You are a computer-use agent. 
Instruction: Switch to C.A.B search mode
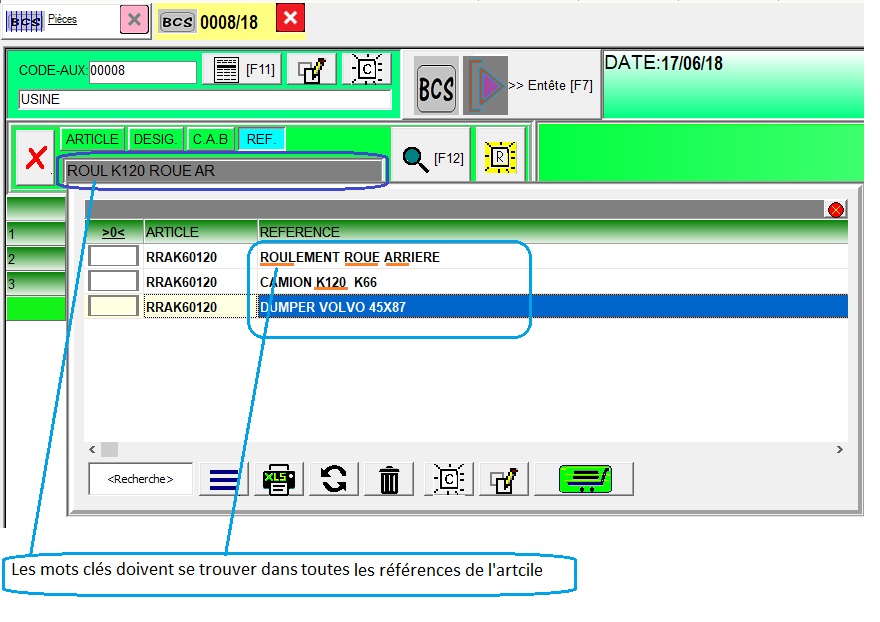click(x=210, y=139)
